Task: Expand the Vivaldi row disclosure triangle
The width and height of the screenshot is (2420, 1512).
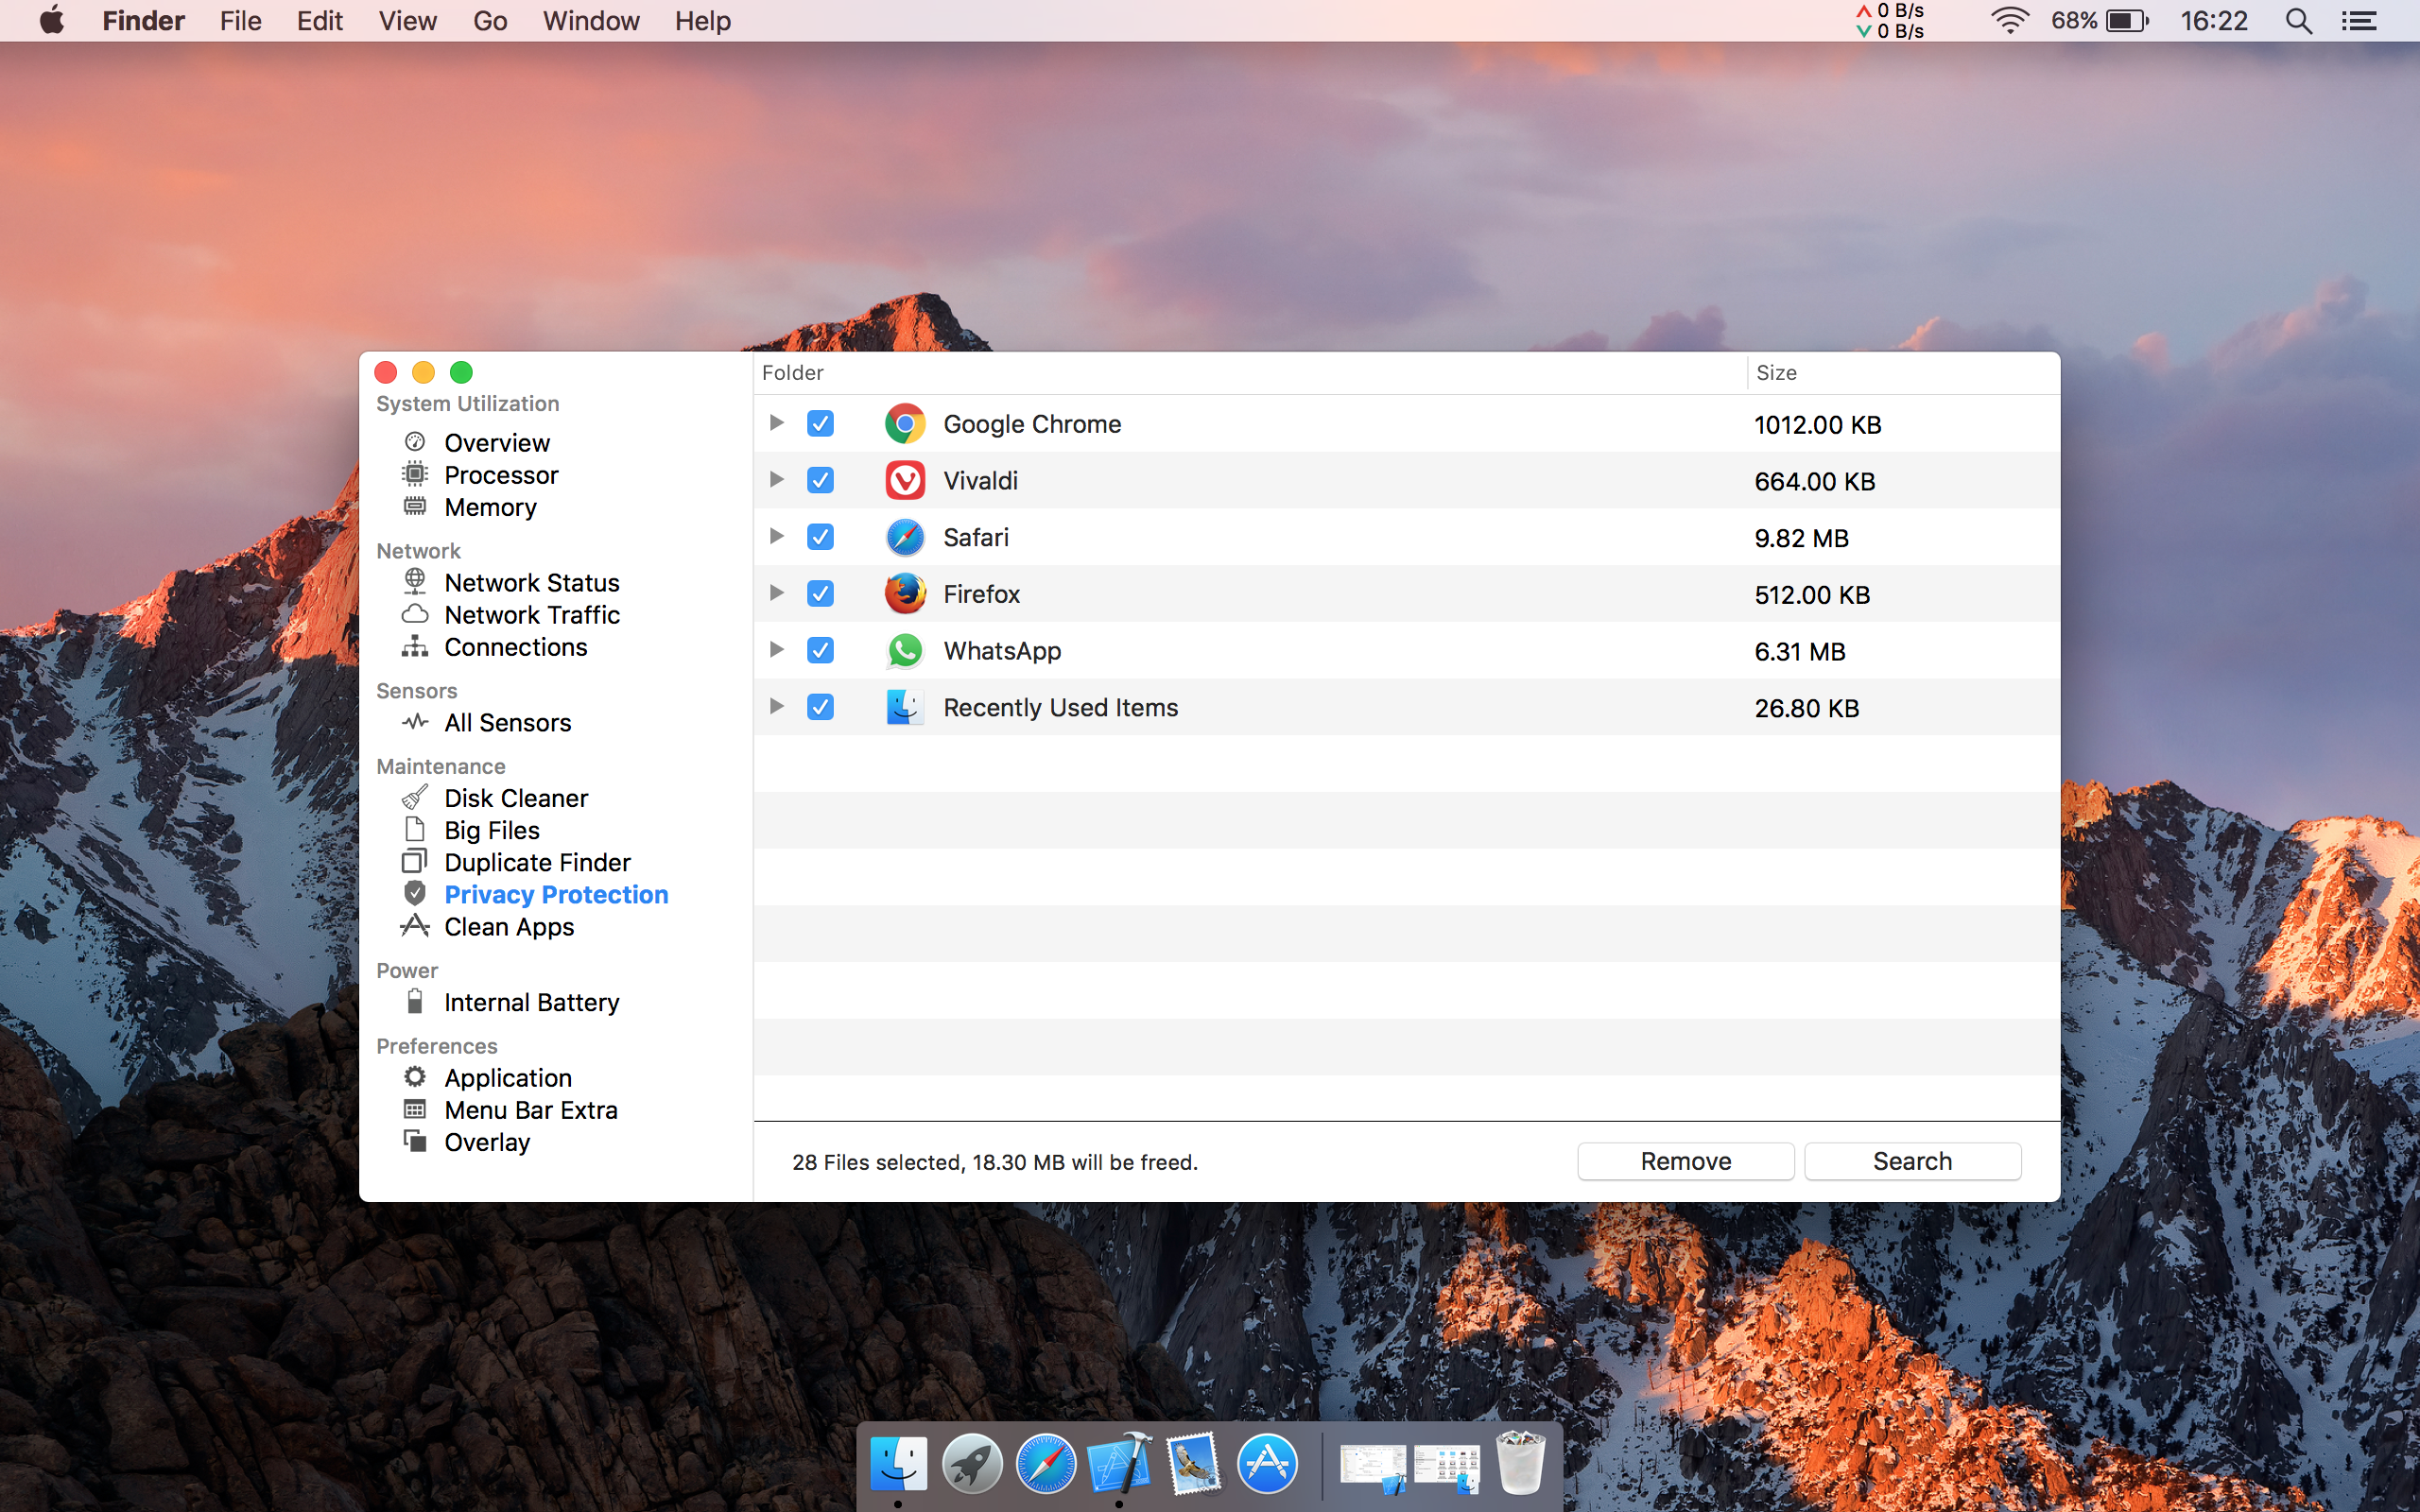Action: point(776,480)
